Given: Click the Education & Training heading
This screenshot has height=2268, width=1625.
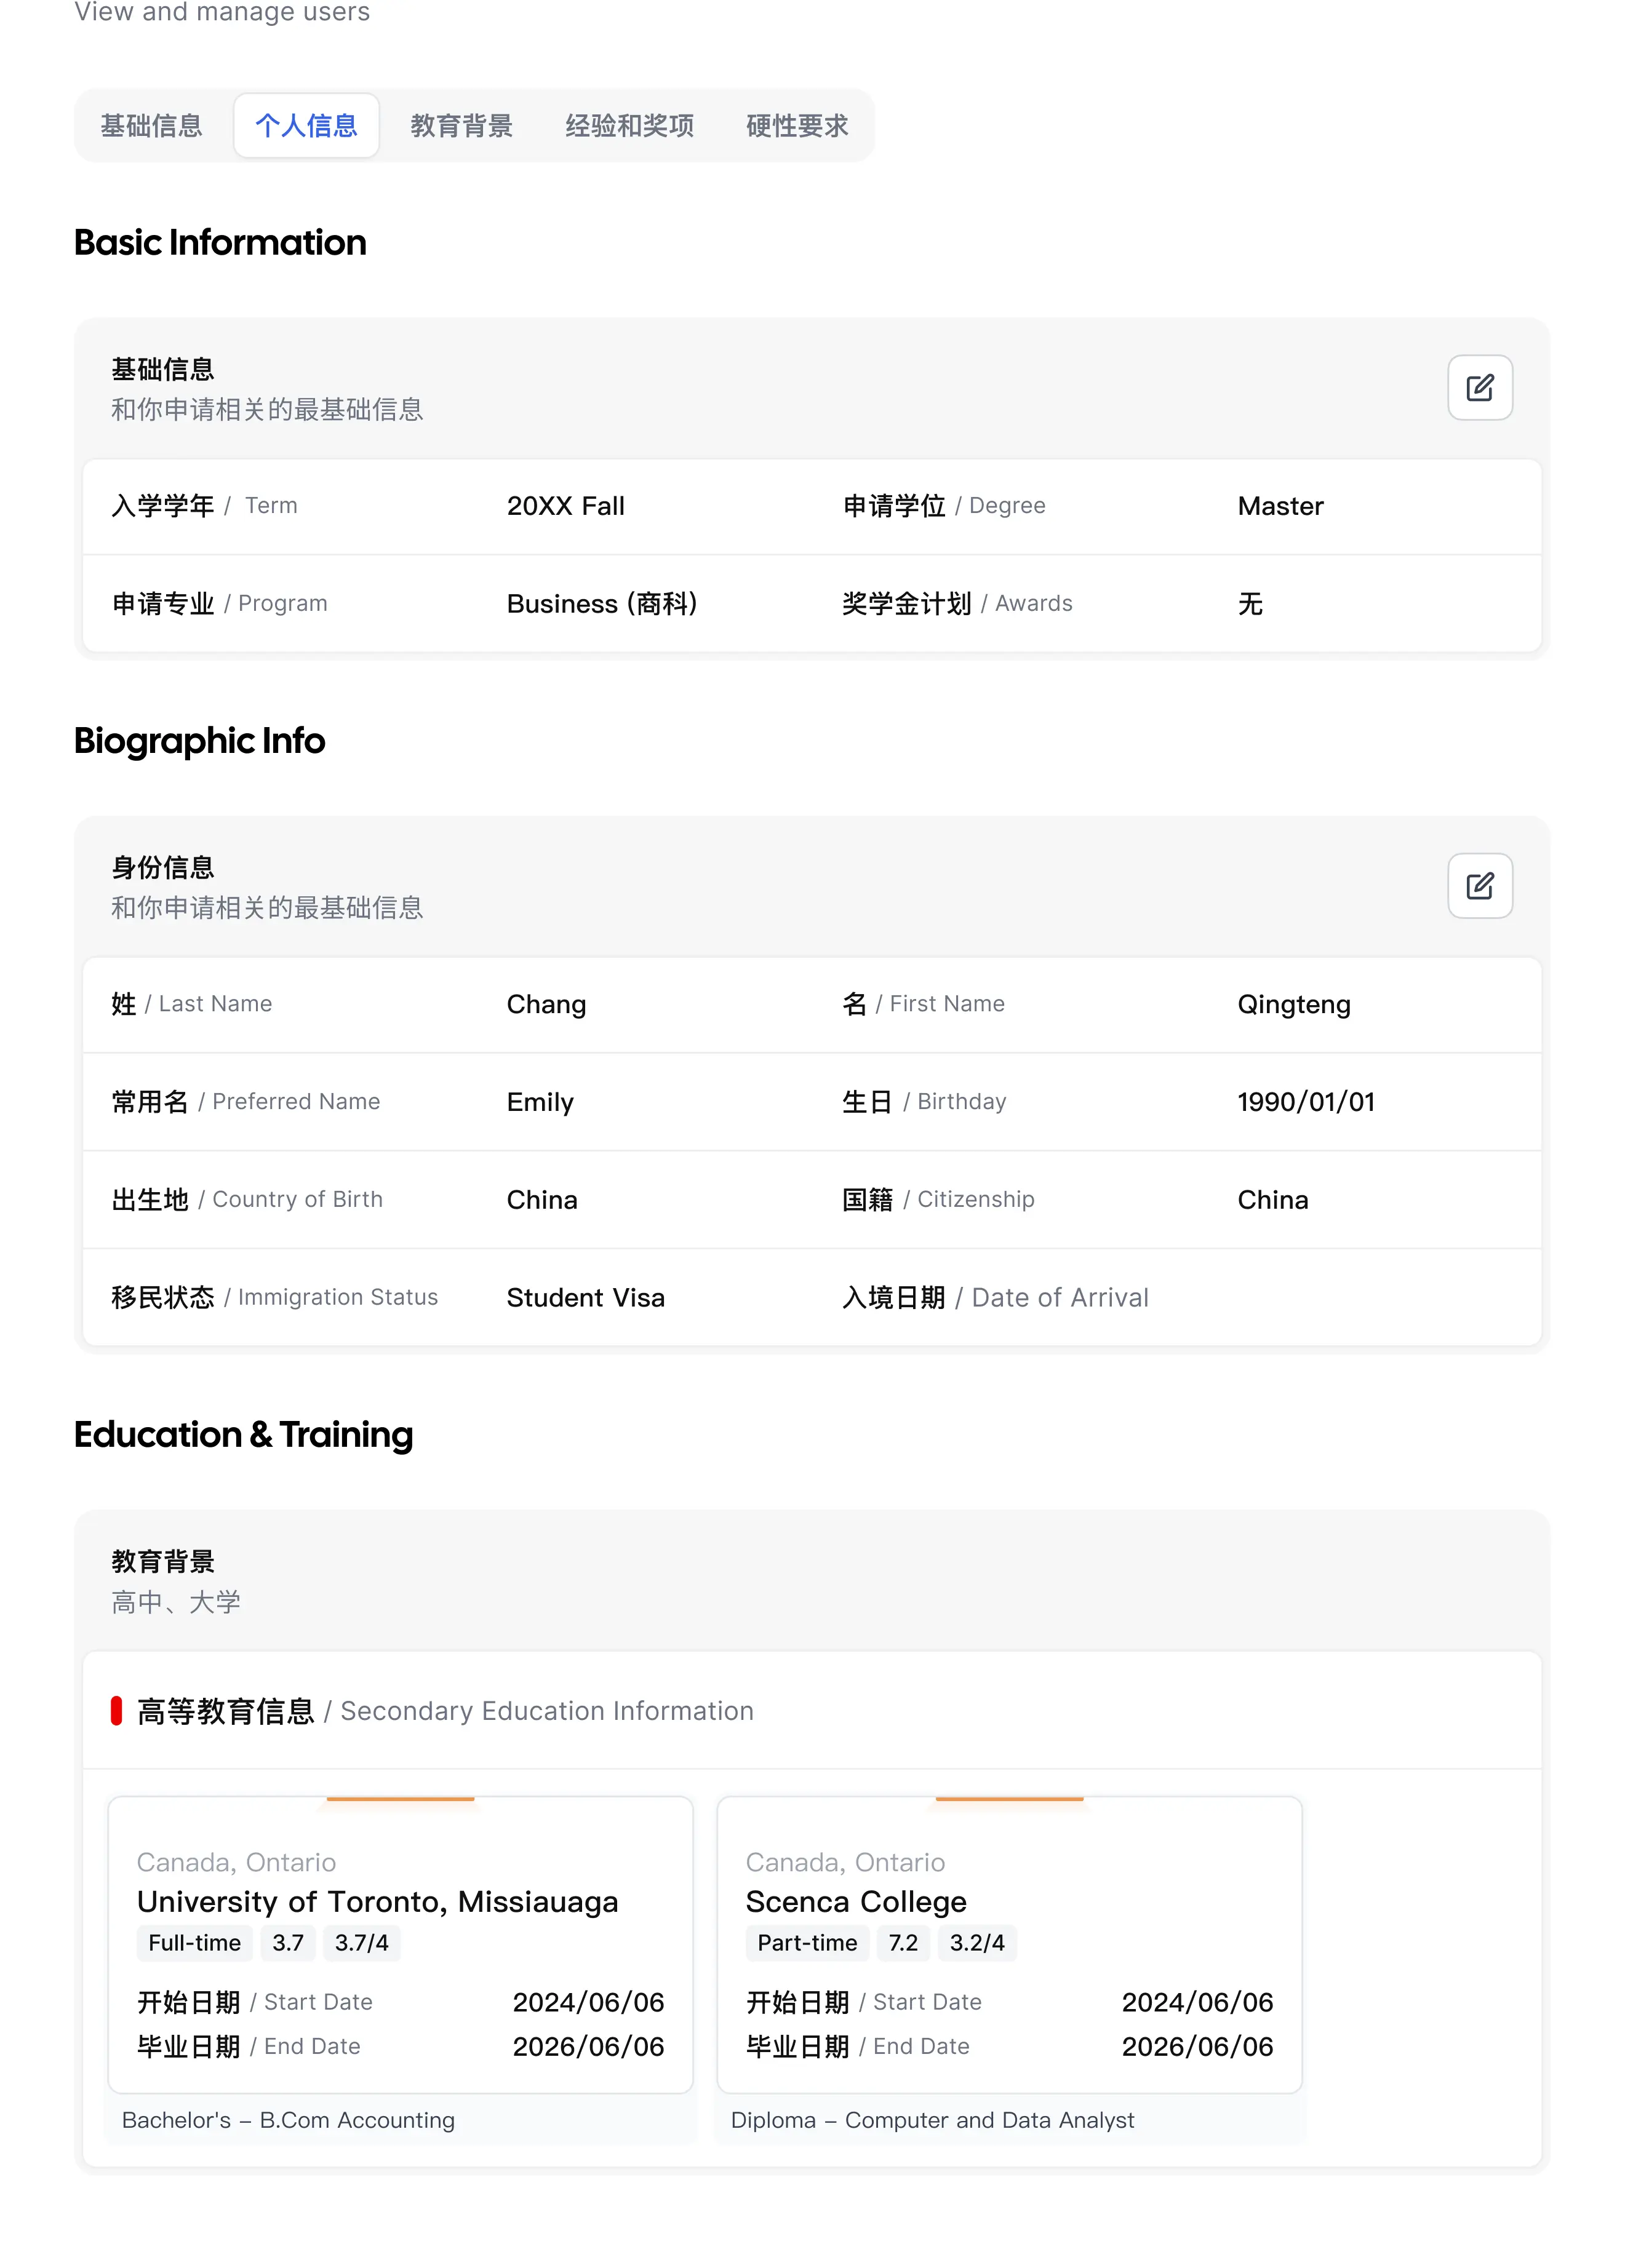Looking at the screenshot, I should (243, 1434).
